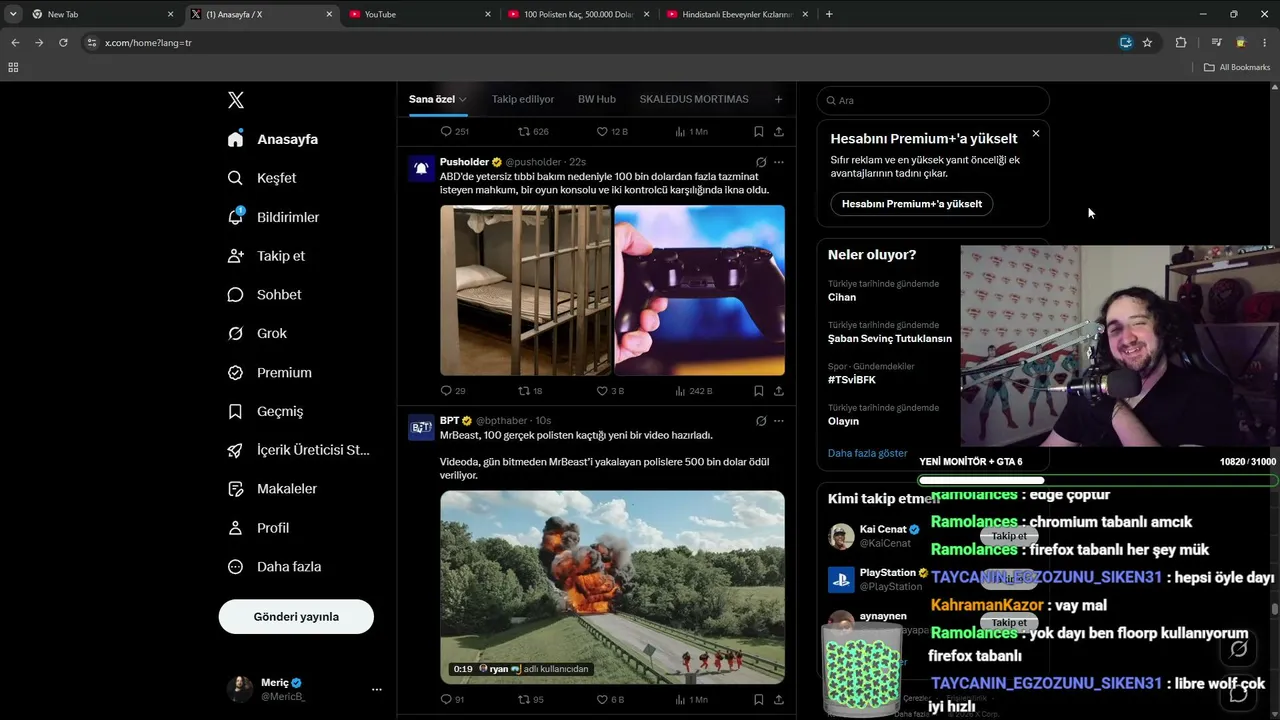This screenshot has width=1280, height=720.
Task: Open the 100 Polisten Kaç browser tab
Action: [578, 14]
